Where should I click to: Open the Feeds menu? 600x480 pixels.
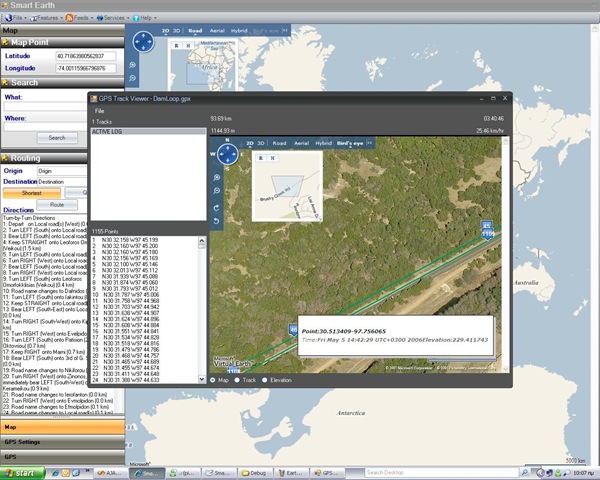pyautogui.click(x=81, y=18)
